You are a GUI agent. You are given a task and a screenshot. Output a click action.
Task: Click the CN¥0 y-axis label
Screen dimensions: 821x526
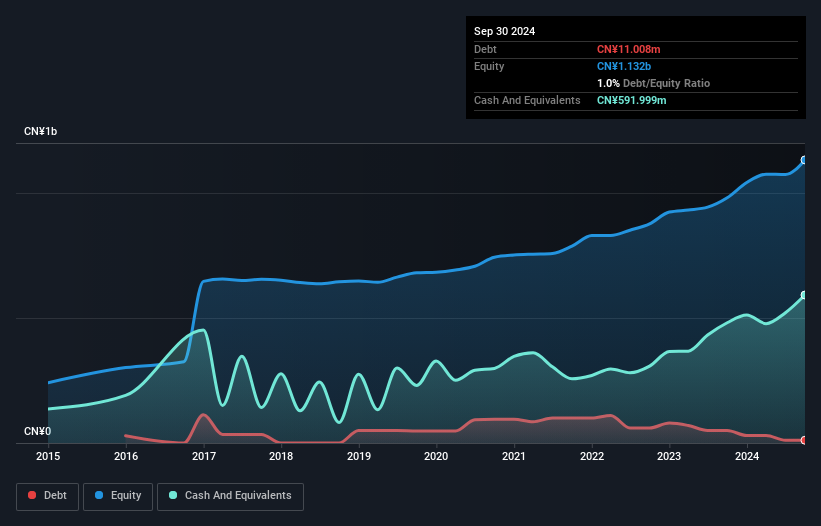(38, 431)
